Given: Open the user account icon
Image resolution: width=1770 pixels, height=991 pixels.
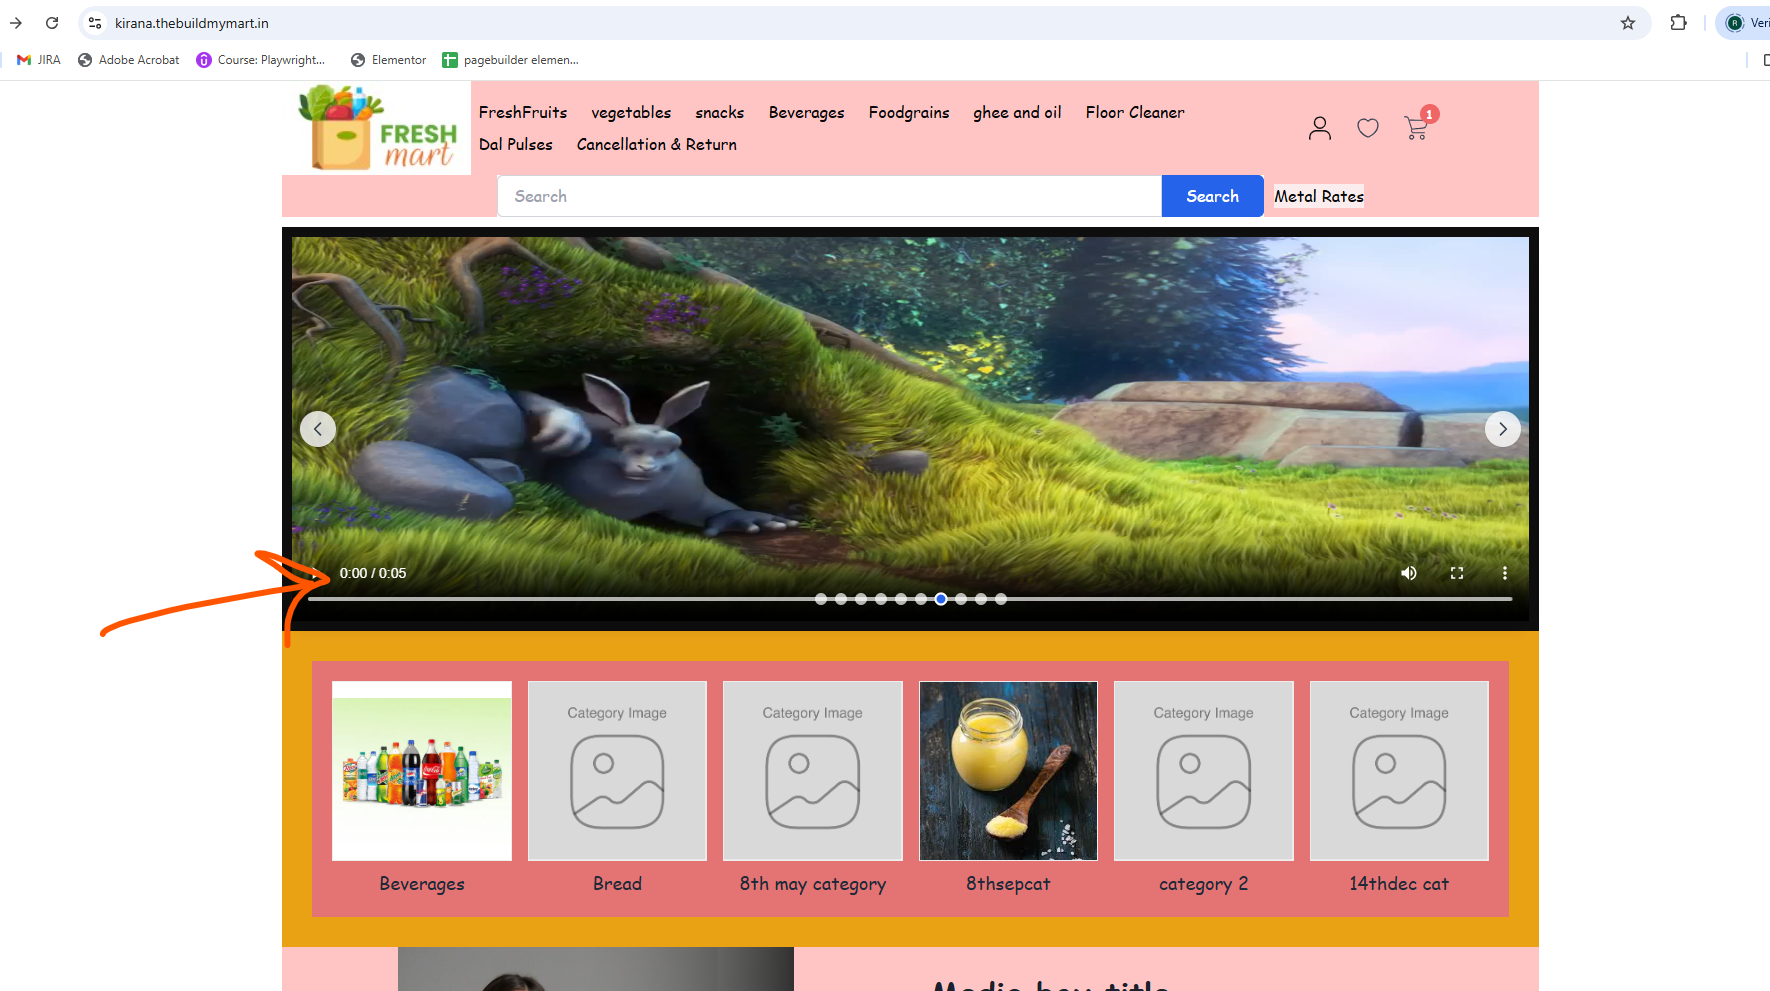Looking at the screenshot, I should point(1320,128).
